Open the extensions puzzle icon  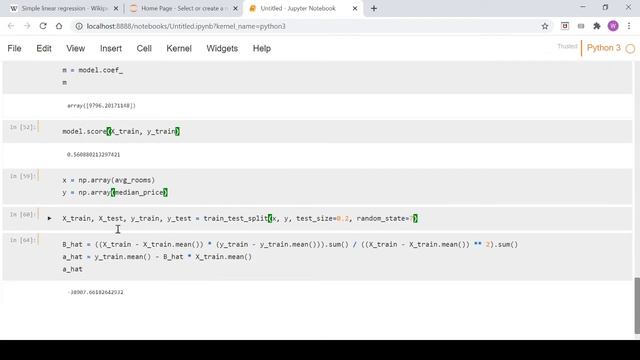[x=597, y=26]
